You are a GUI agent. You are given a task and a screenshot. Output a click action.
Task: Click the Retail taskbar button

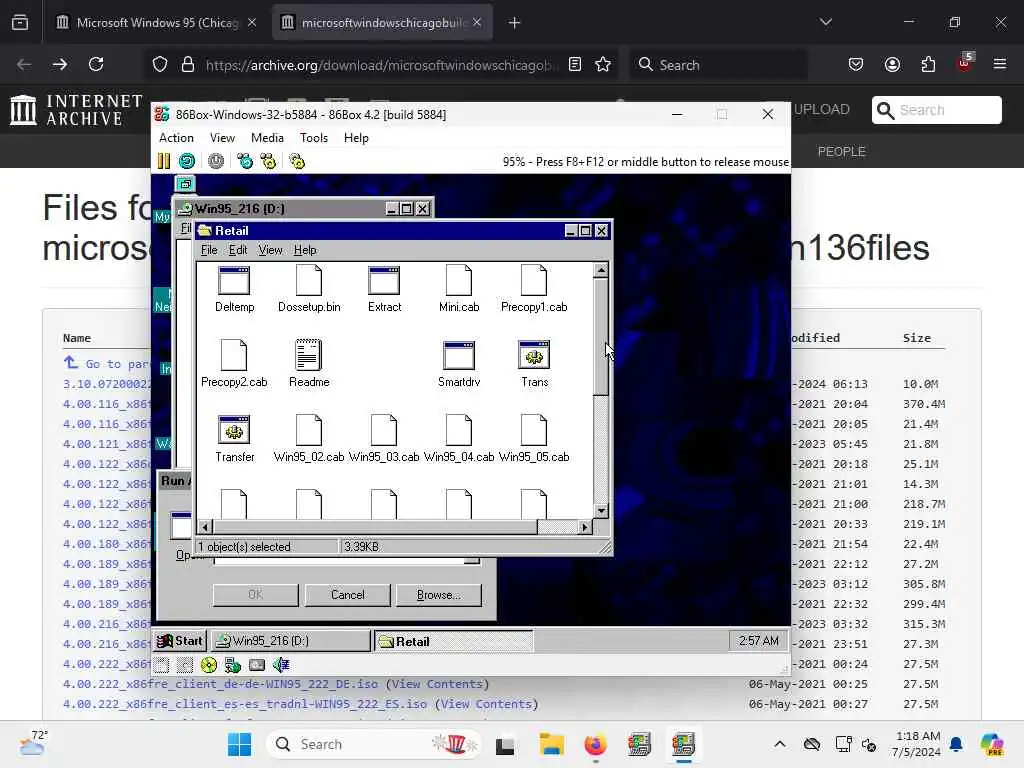tap(454, 641)
